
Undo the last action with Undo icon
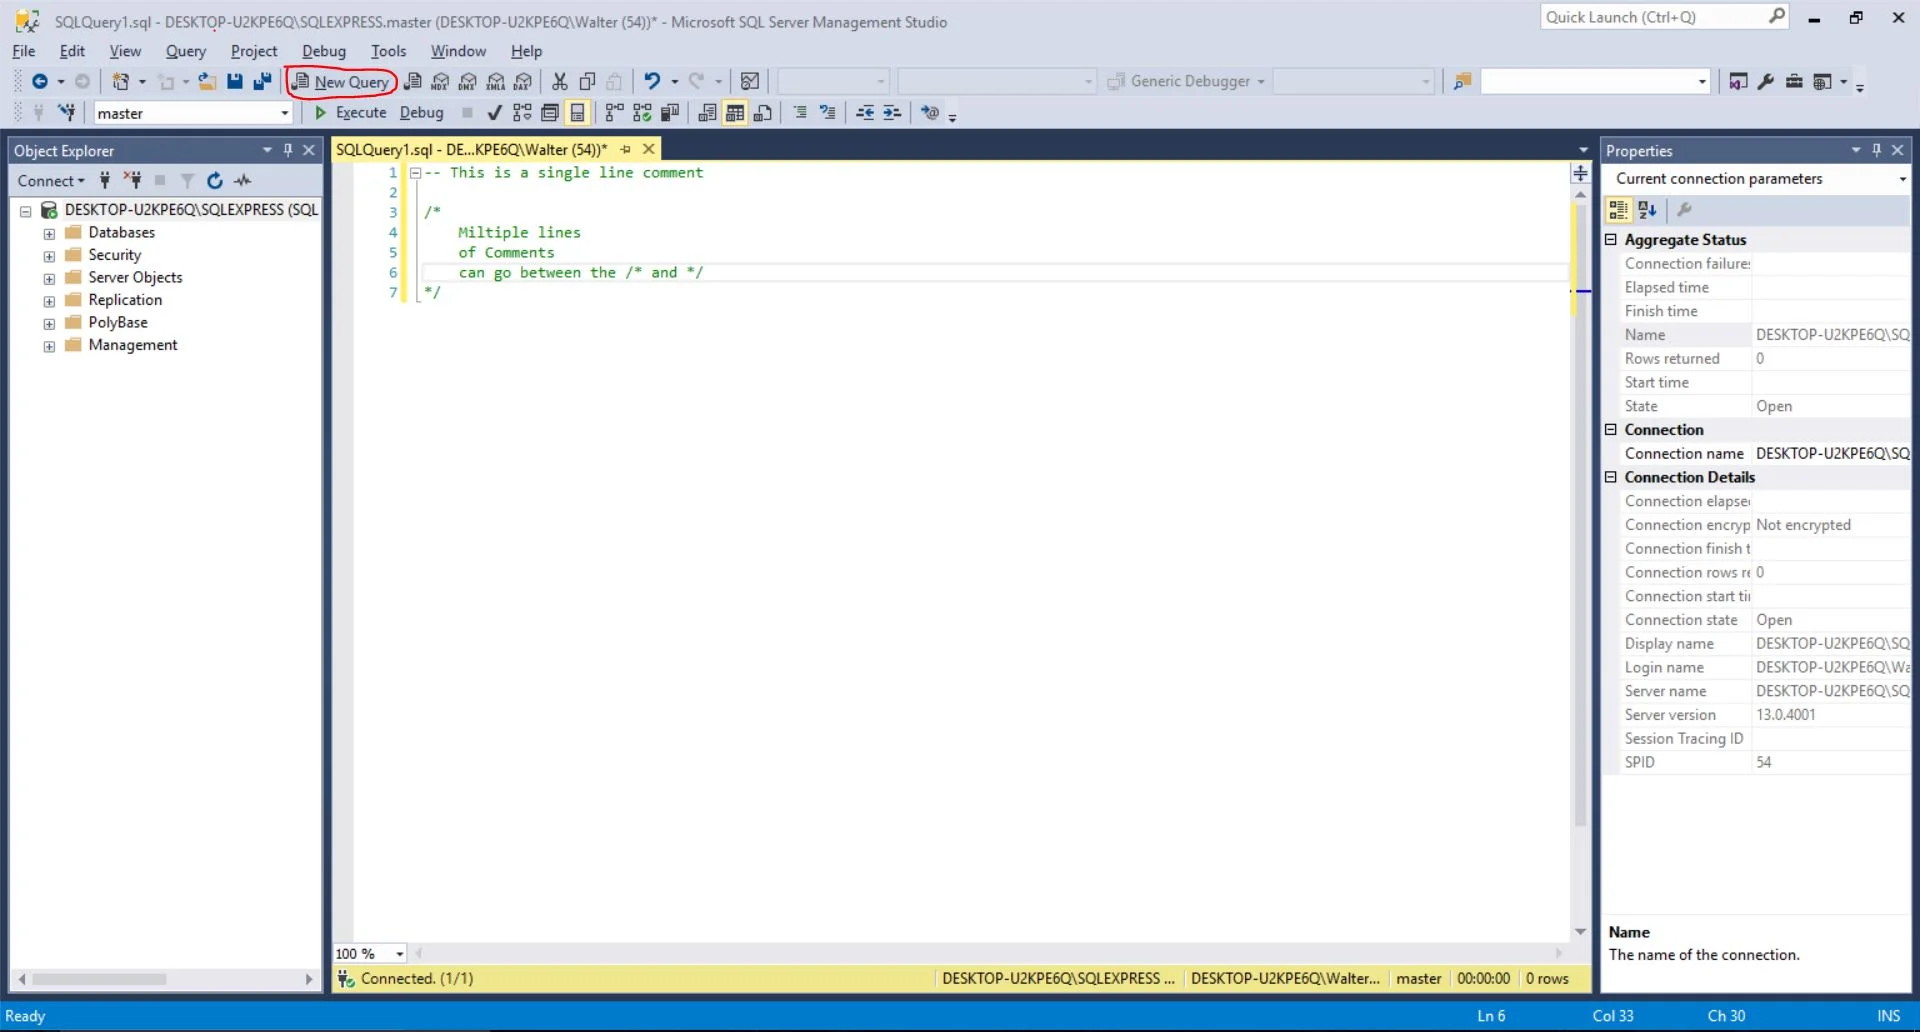pos(652,82)
